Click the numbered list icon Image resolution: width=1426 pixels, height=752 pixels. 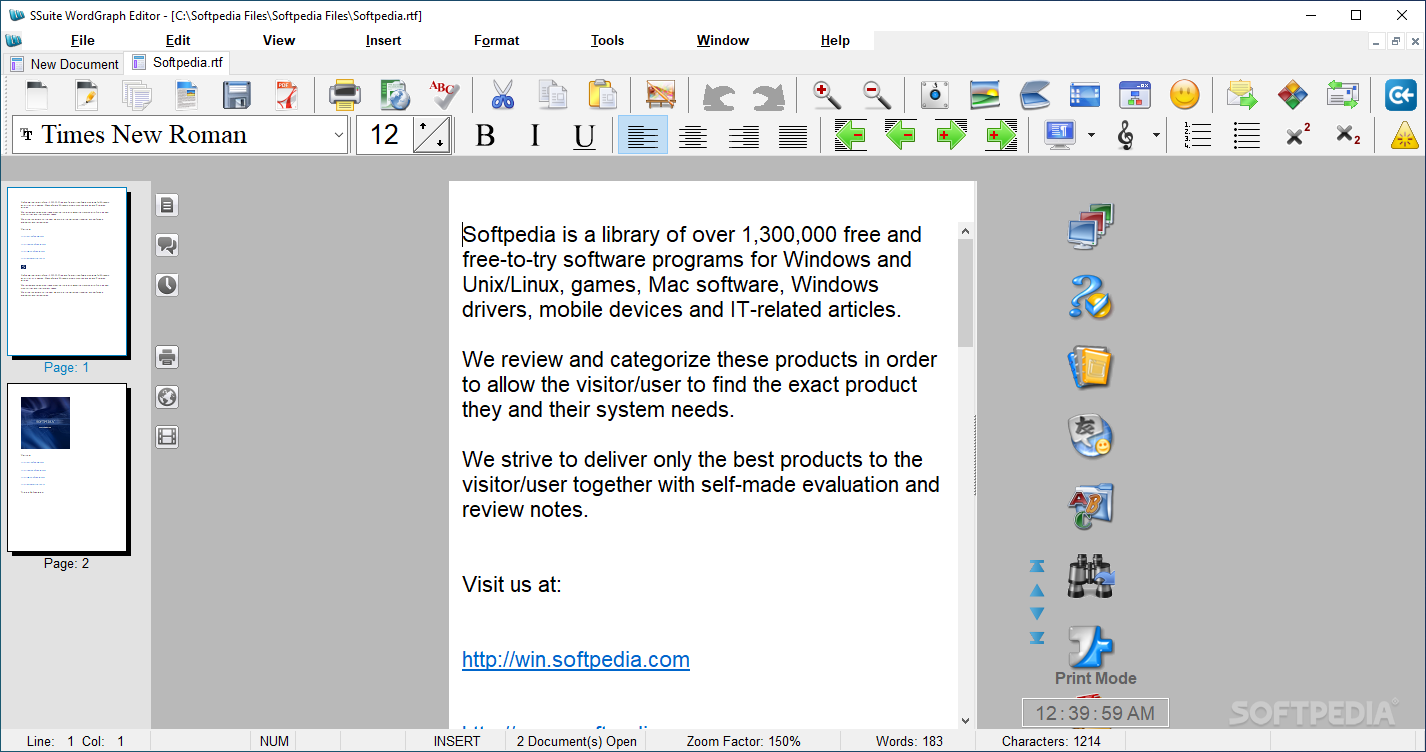tap(1197, 135)
